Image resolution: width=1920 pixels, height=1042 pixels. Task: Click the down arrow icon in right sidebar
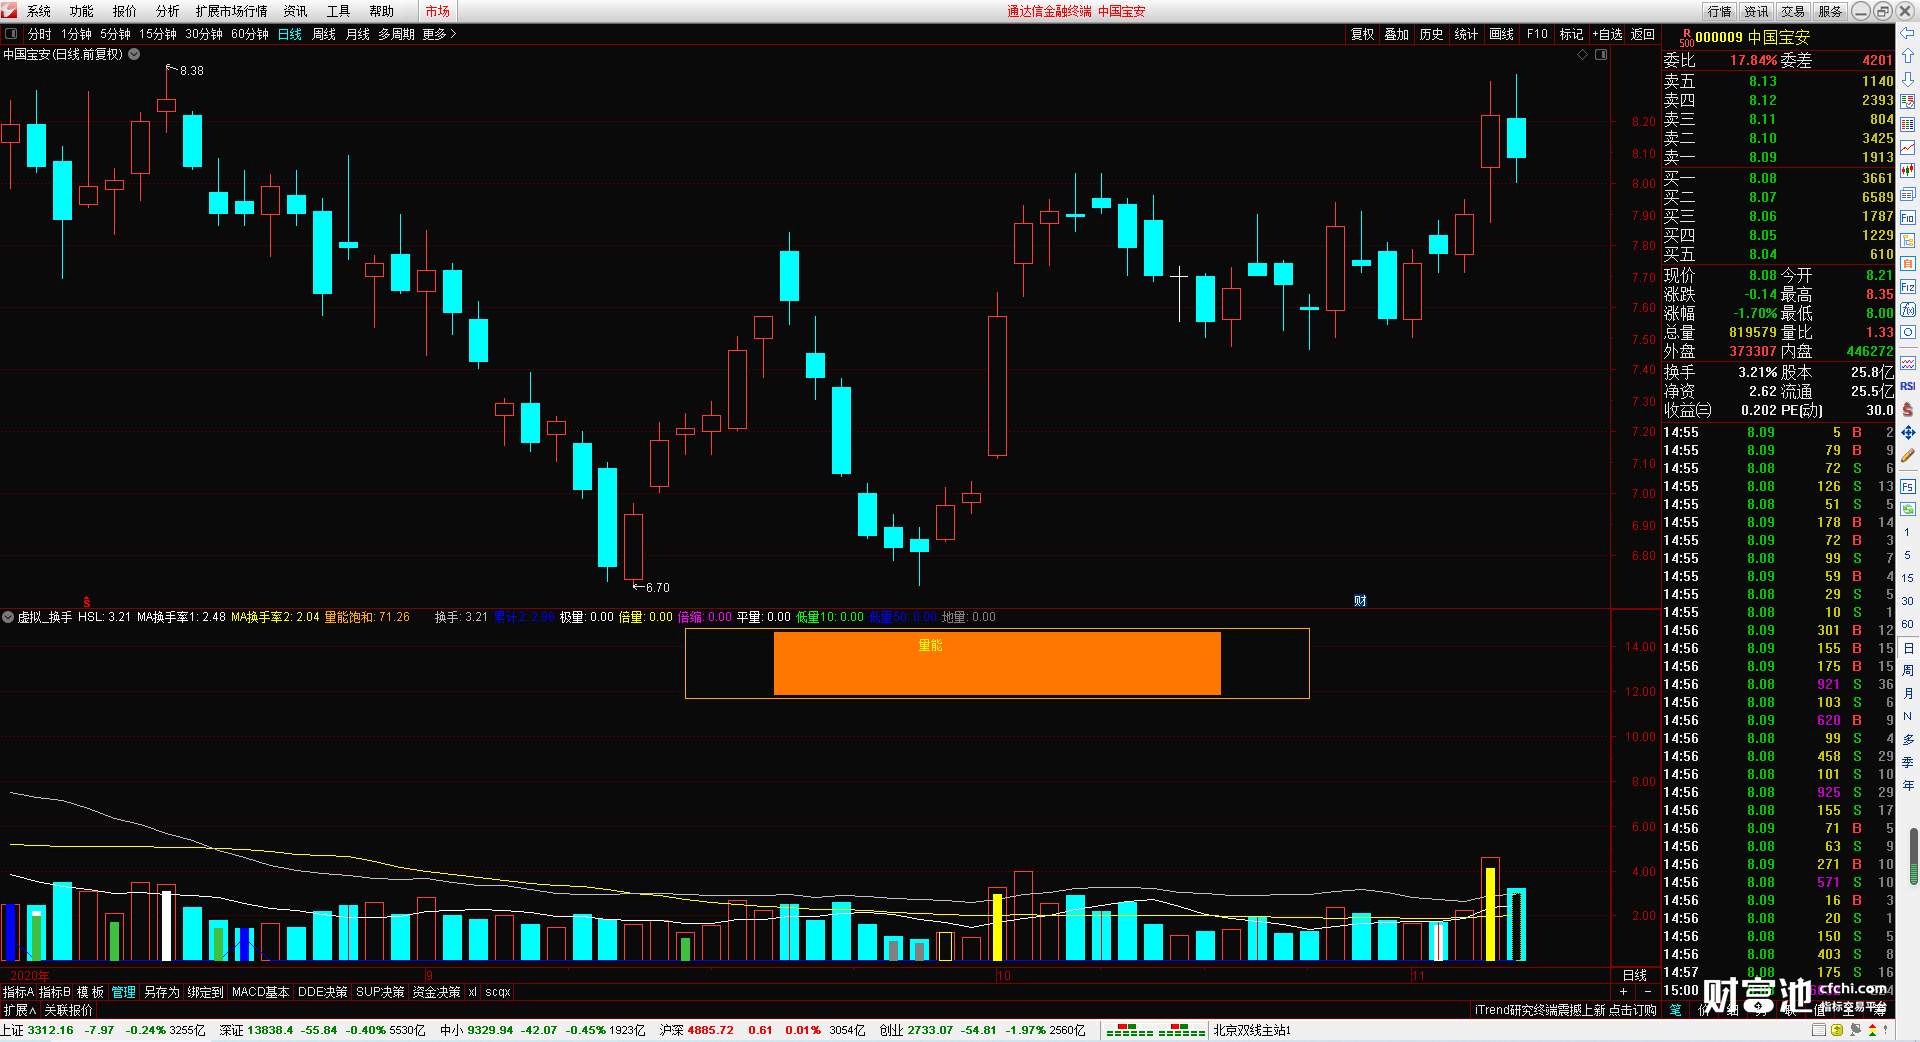point(1908,79)
